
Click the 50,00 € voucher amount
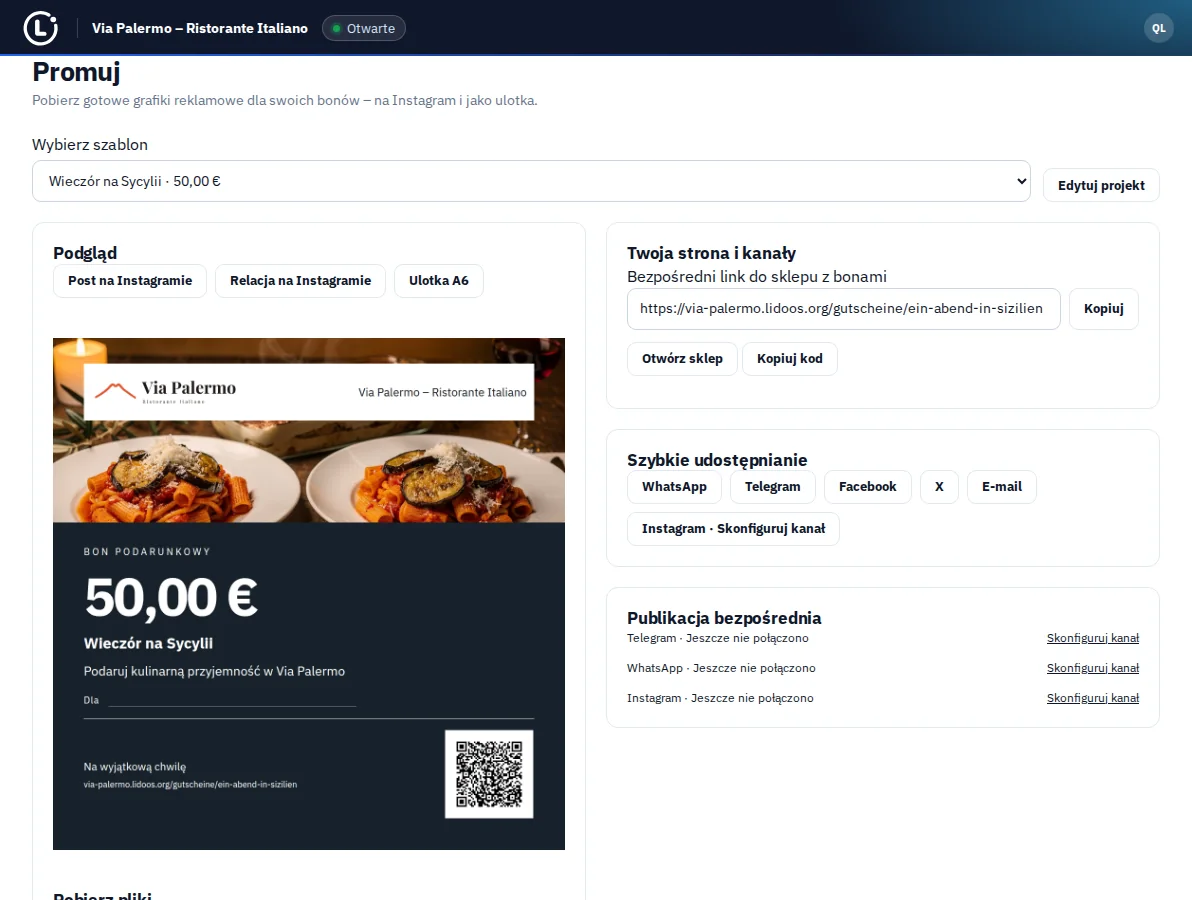pos(171,597)
